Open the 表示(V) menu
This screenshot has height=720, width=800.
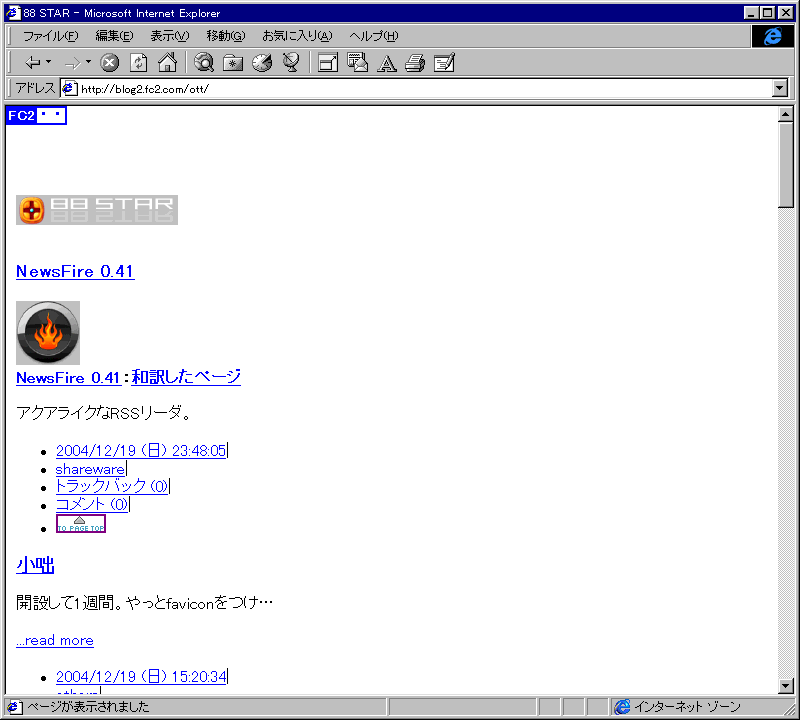pos(169,36)
